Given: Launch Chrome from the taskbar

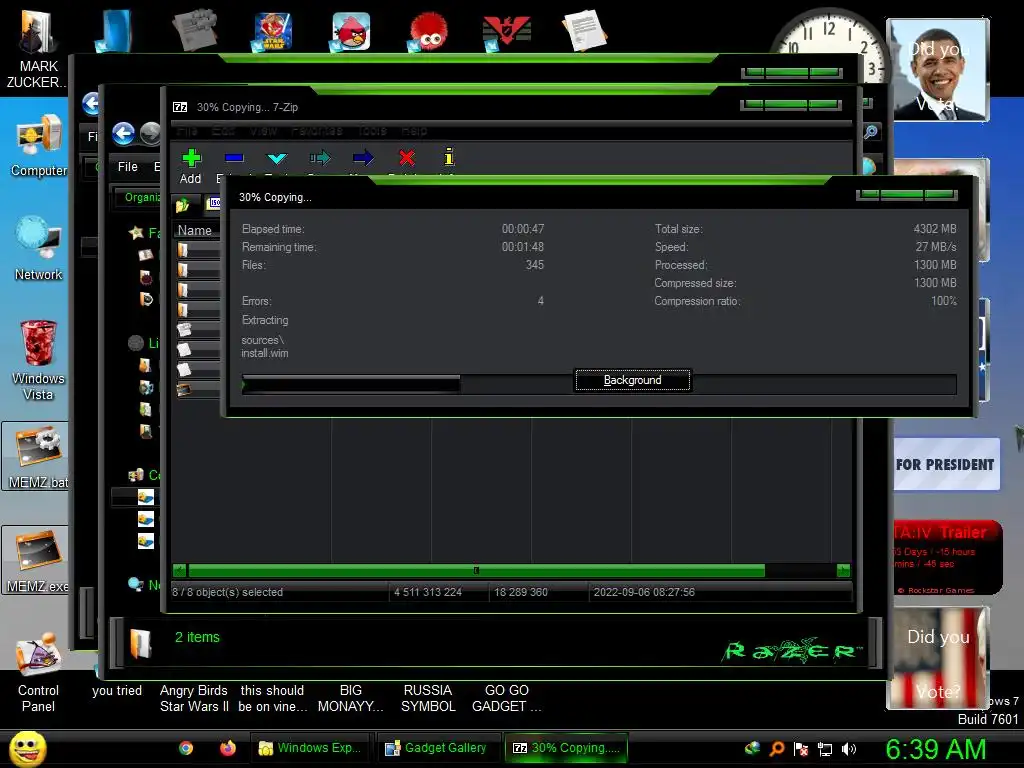Looking at the screenshot, I should [186, 748].
